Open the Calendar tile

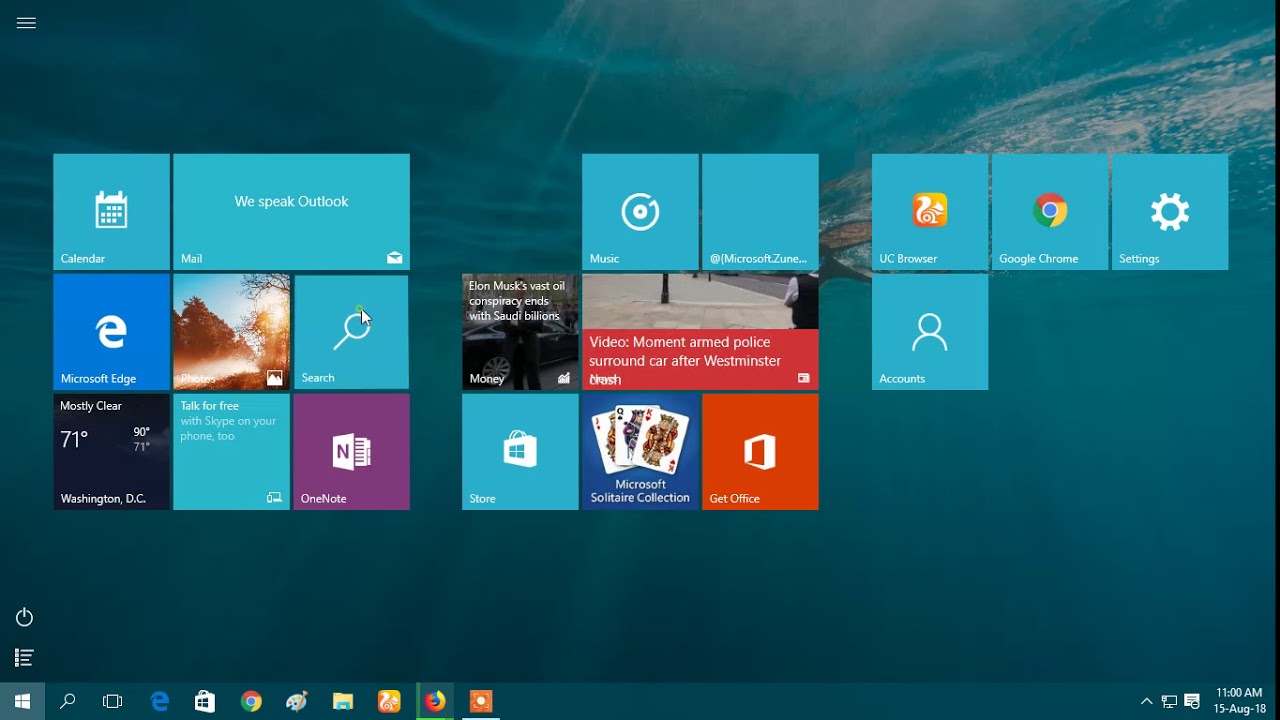pos(111,212)
